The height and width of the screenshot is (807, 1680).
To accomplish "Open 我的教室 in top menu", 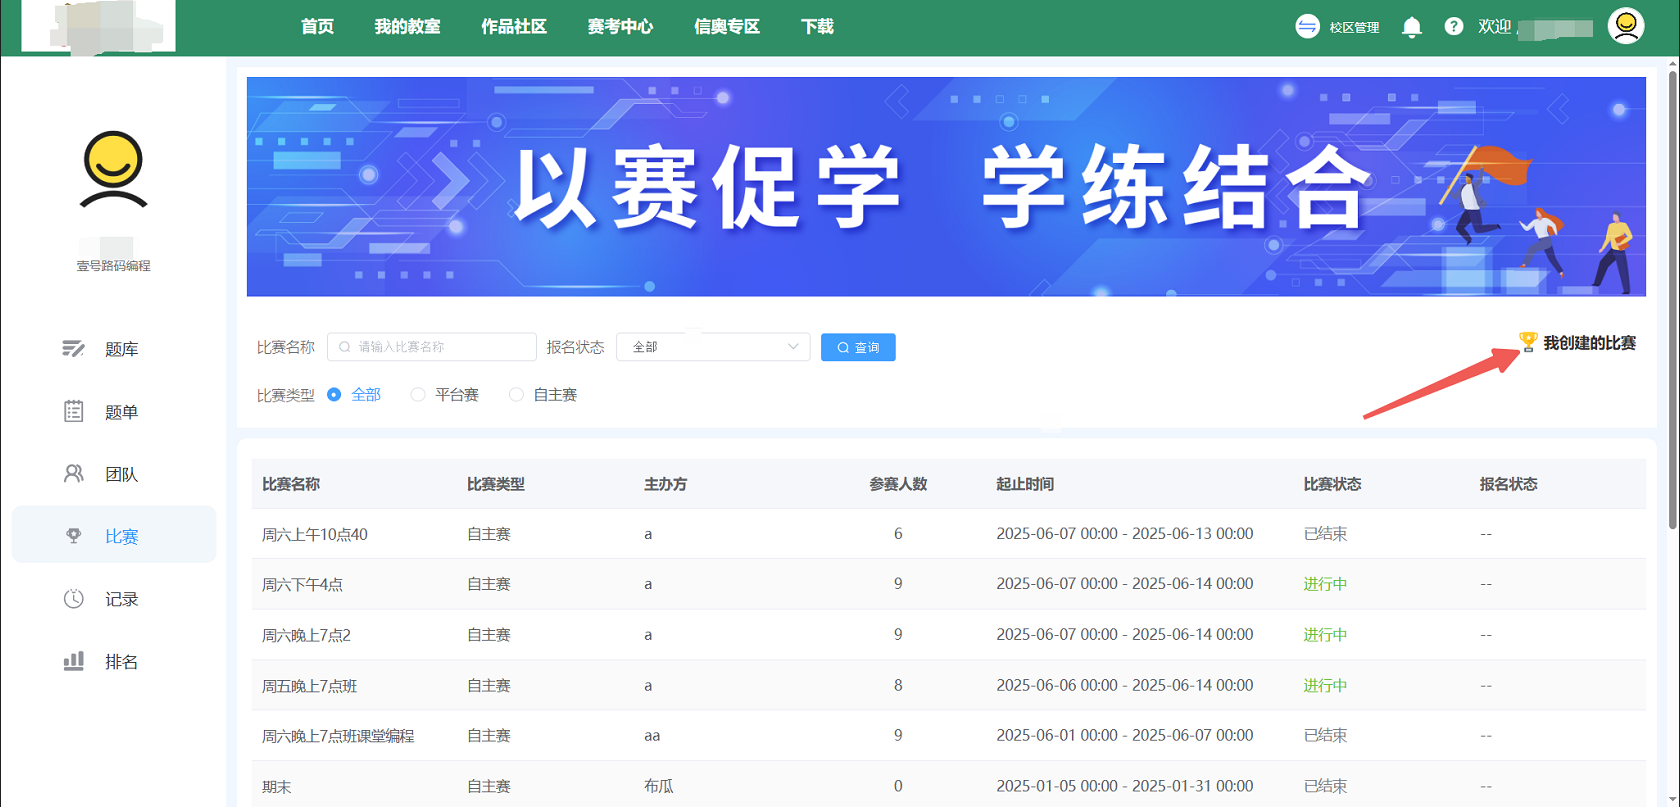I will [407, 27].
